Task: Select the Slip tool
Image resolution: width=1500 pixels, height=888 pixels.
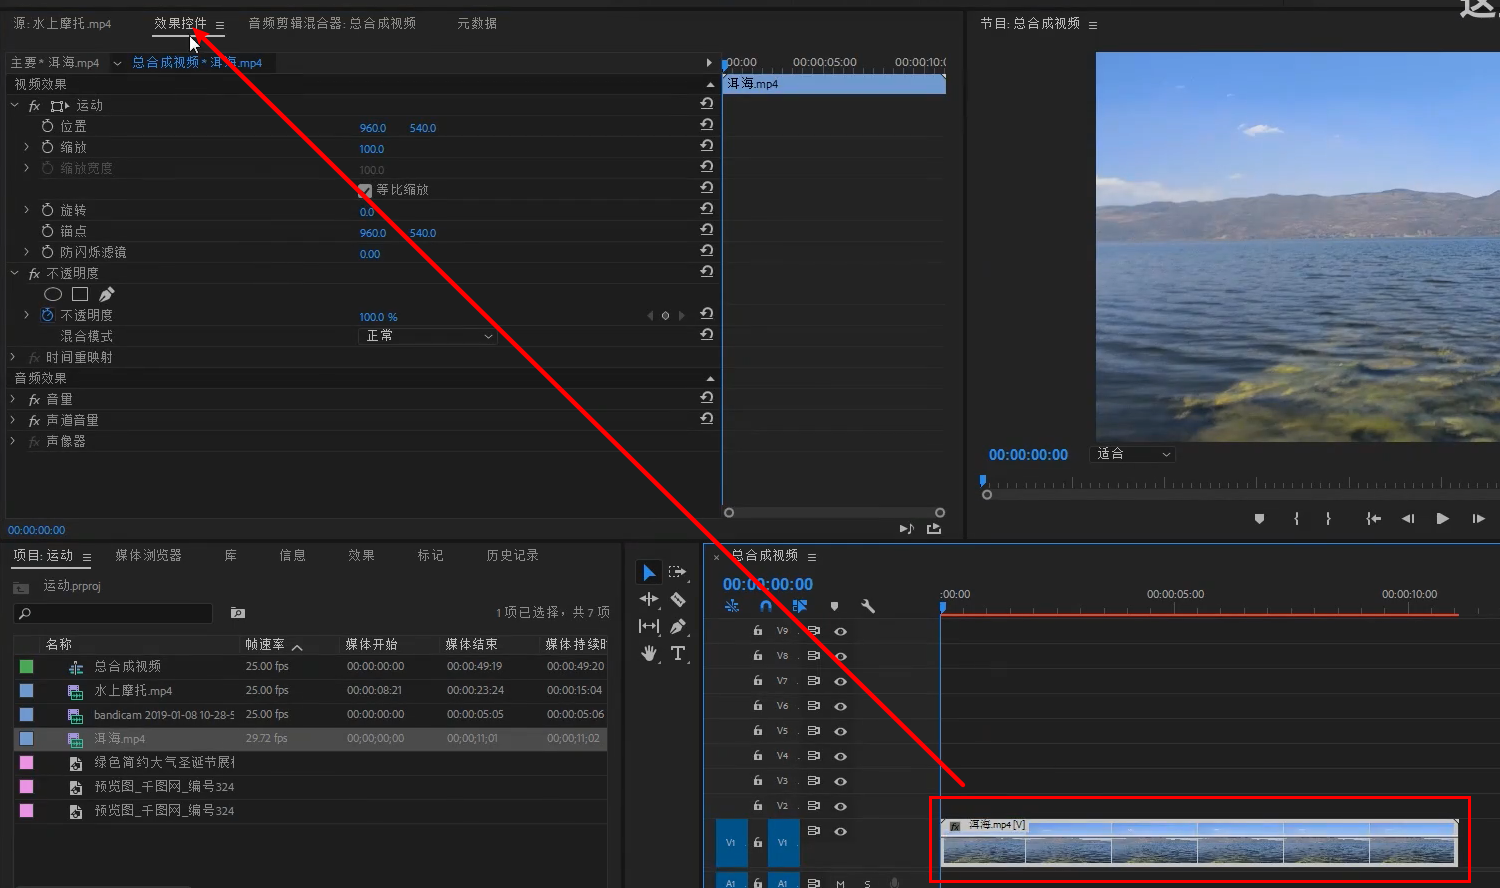Action: (649, 626)
